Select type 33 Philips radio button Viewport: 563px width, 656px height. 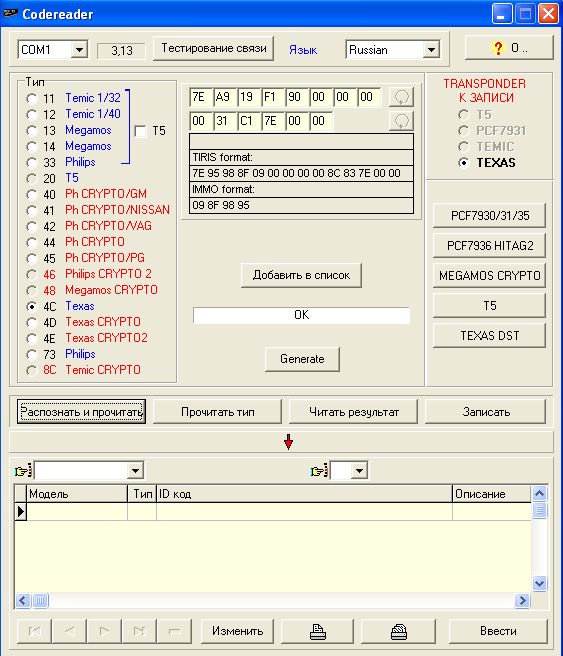[x=31, y=162]
